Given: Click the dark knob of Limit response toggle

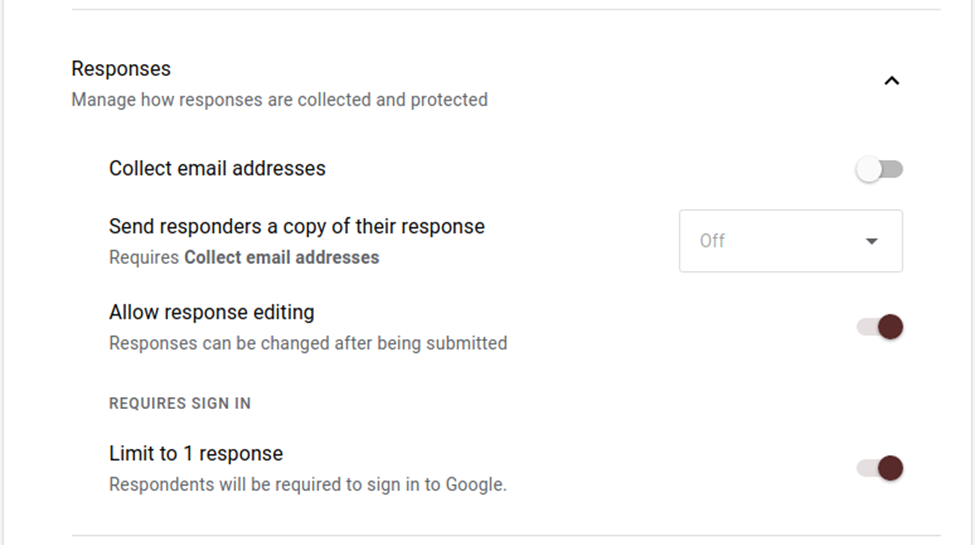Looking at the screenshot, I should tap(890, 468).
